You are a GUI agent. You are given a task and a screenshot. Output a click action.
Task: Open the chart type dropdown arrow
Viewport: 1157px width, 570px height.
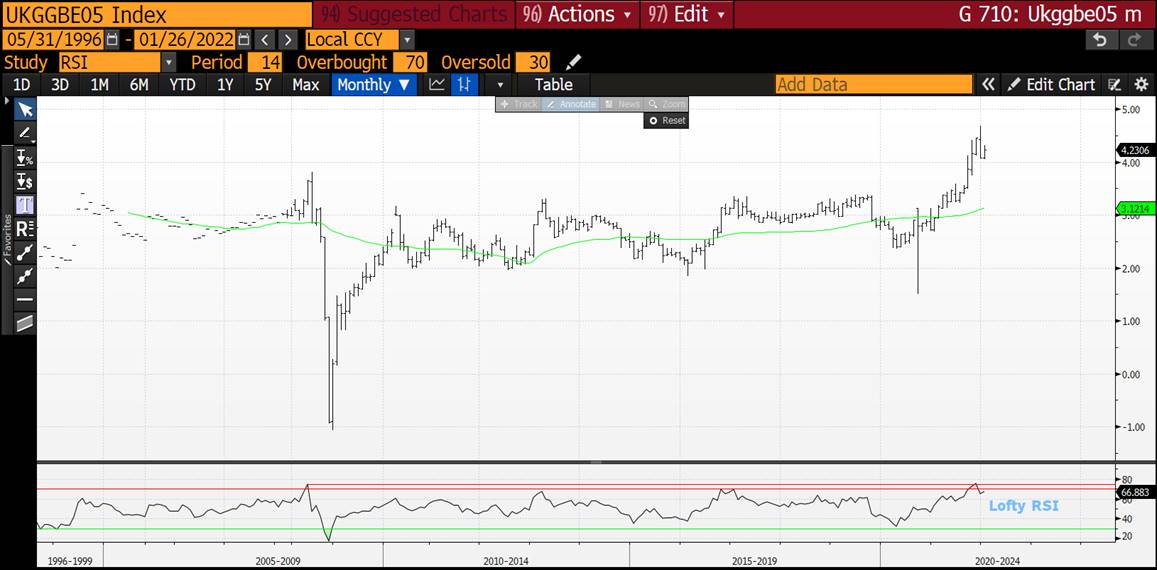point(500,84)
